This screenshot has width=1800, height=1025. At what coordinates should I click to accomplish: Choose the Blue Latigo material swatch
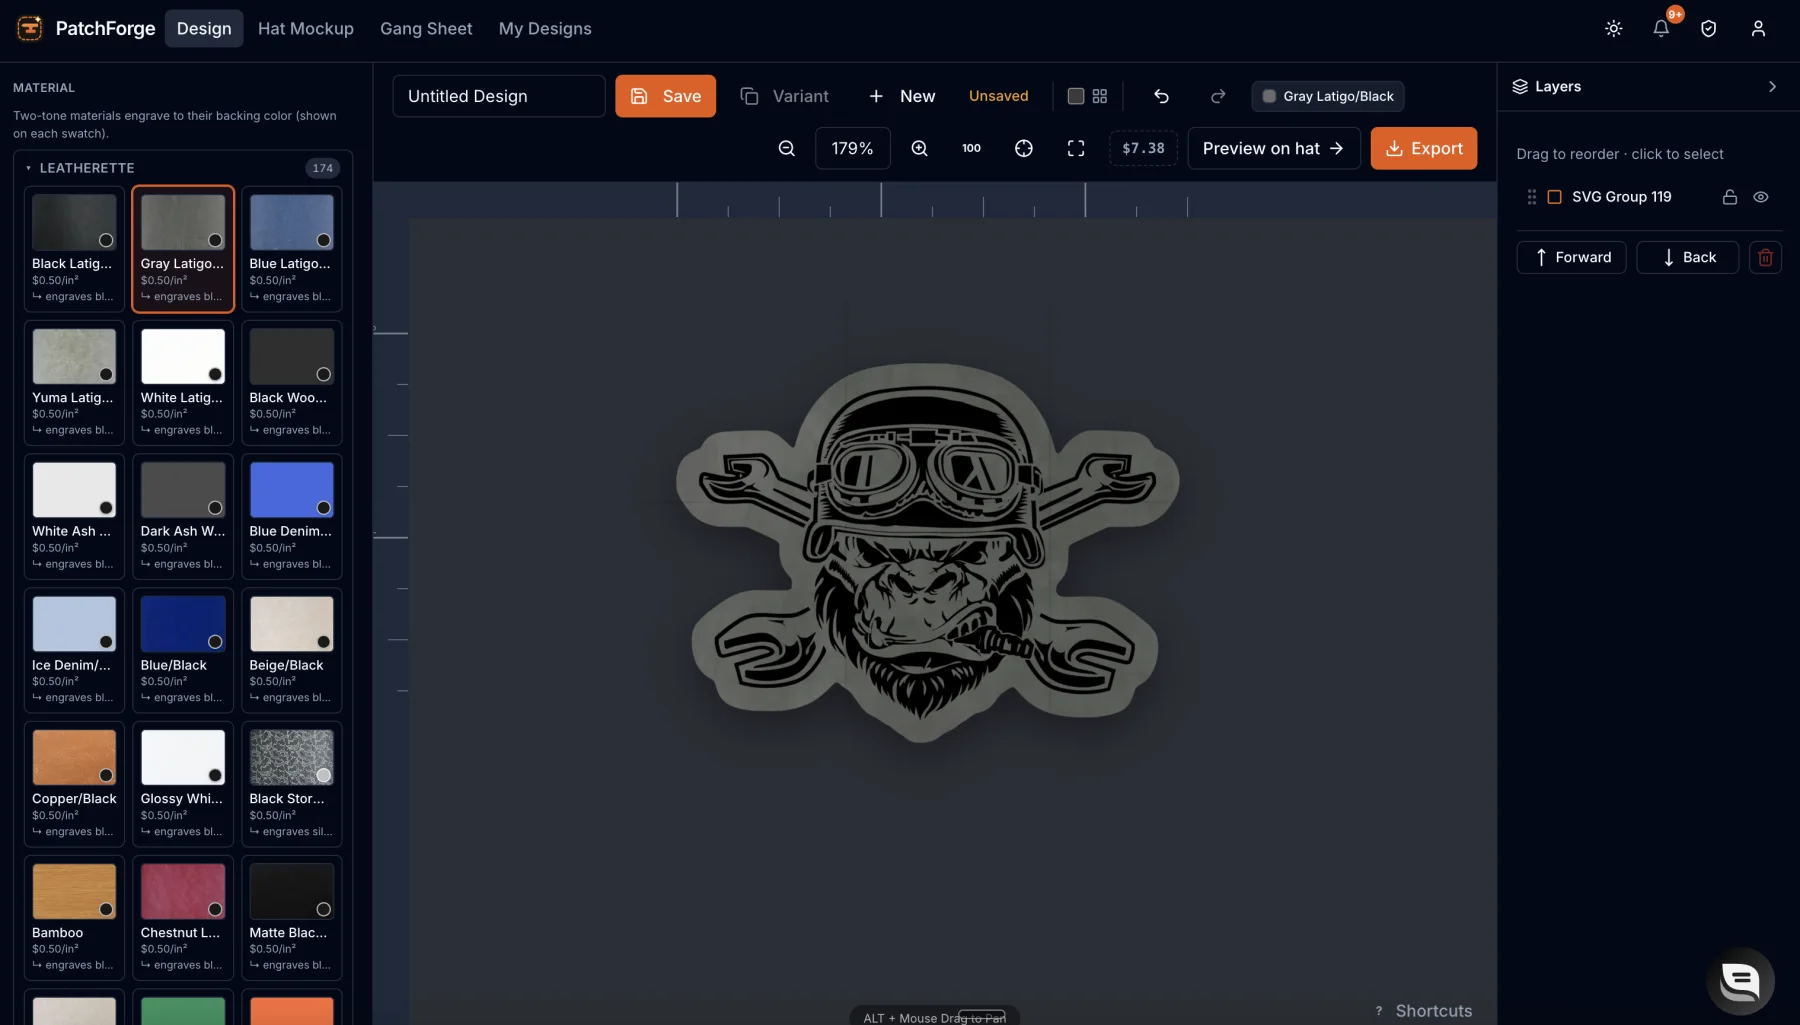point(292,249)
